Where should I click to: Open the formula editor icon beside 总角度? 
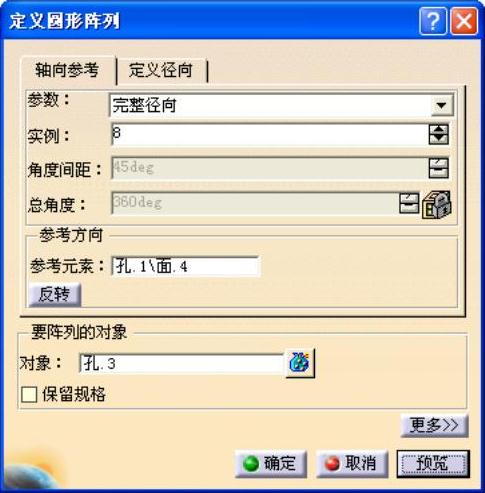pyautogui.click(x=437, y=204)
